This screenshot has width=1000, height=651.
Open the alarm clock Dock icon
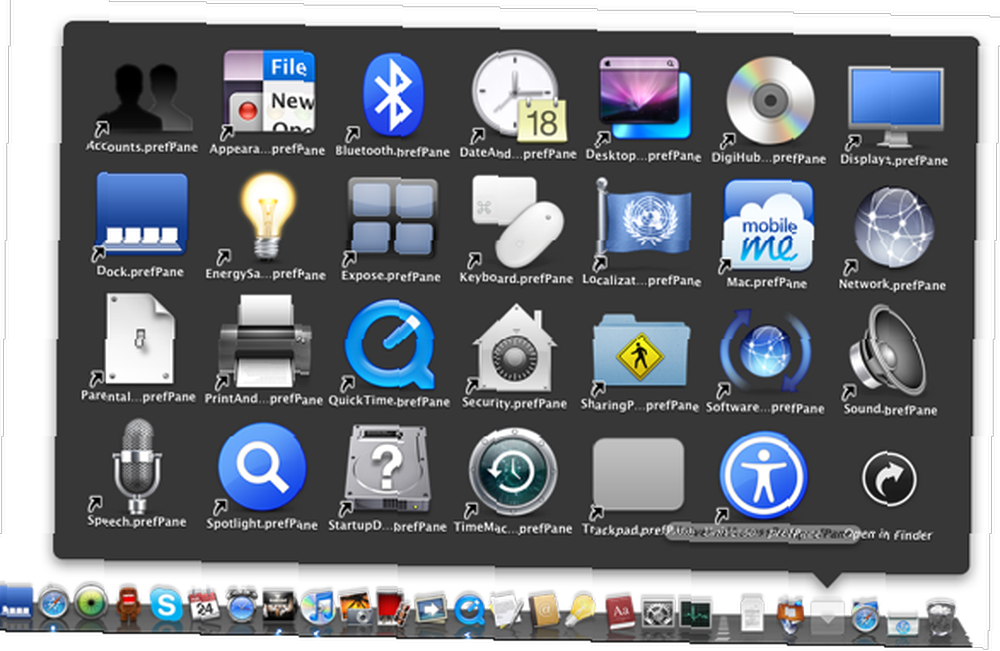coord(242,605)
